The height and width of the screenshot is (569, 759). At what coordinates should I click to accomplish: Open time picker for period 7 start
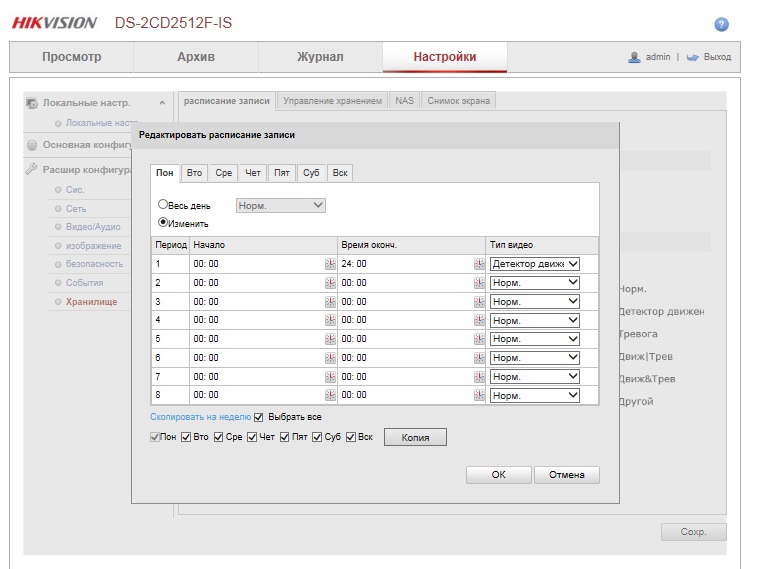point(330,377)
